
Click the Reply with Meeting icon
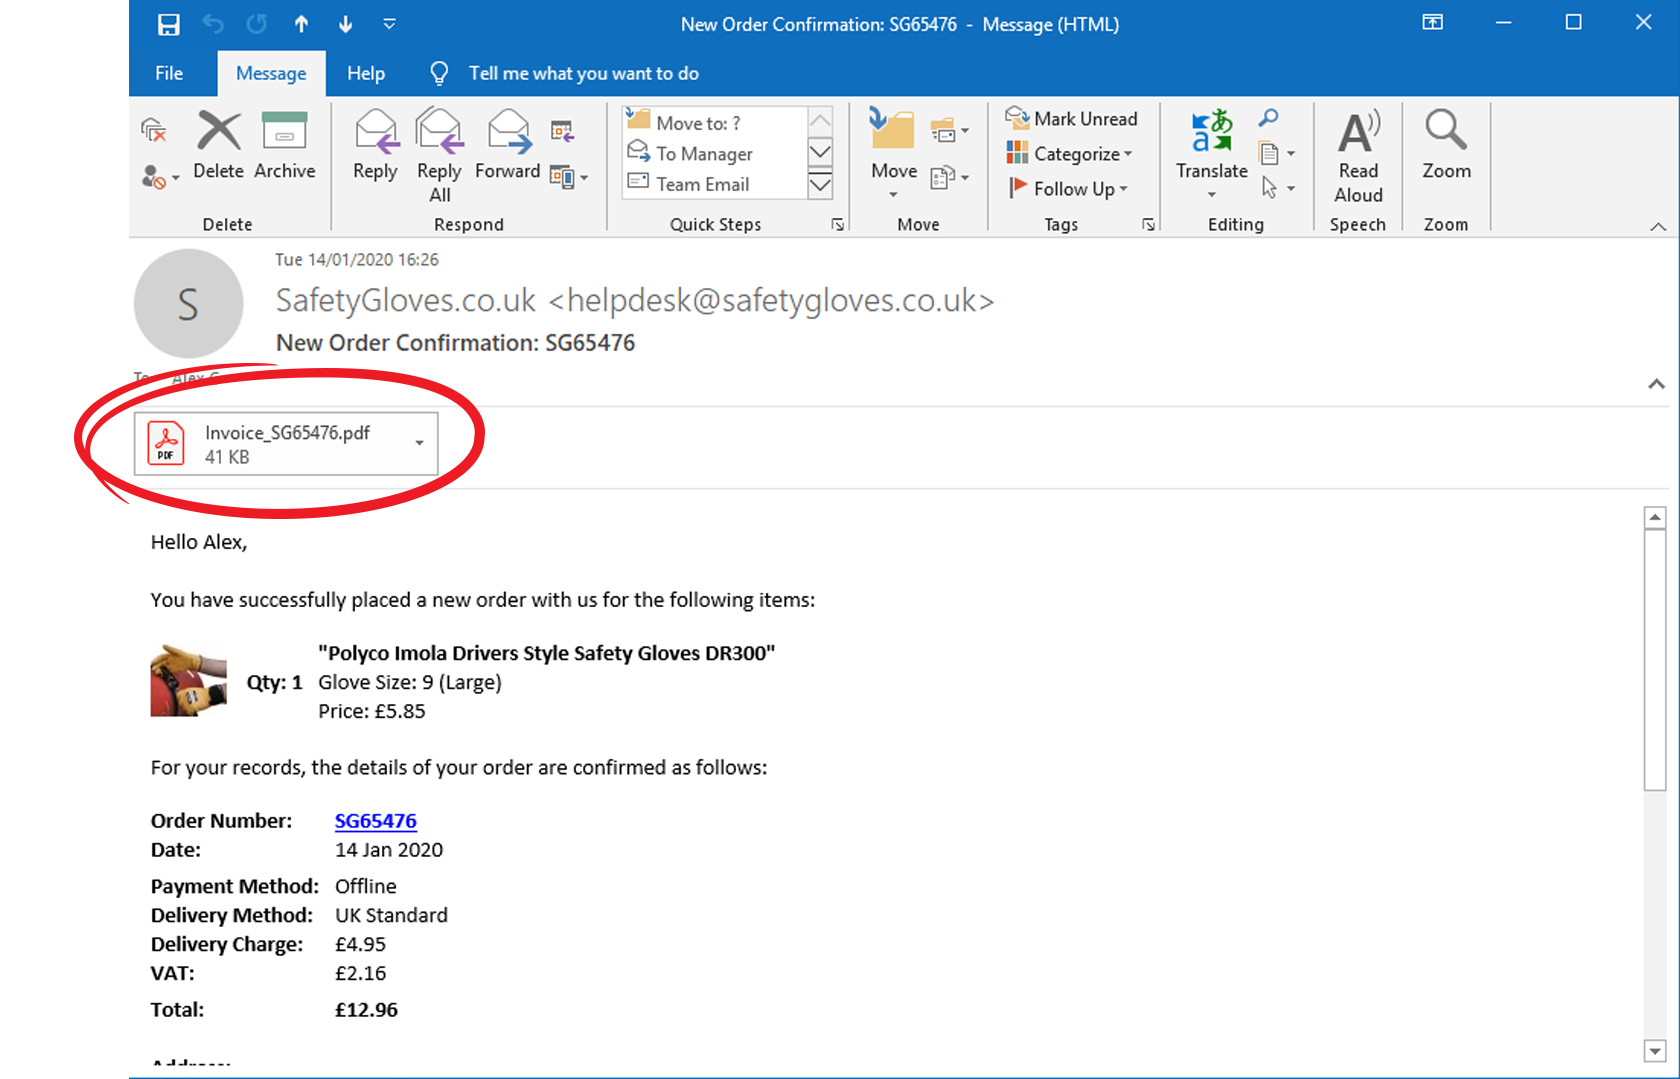[562, 130]
